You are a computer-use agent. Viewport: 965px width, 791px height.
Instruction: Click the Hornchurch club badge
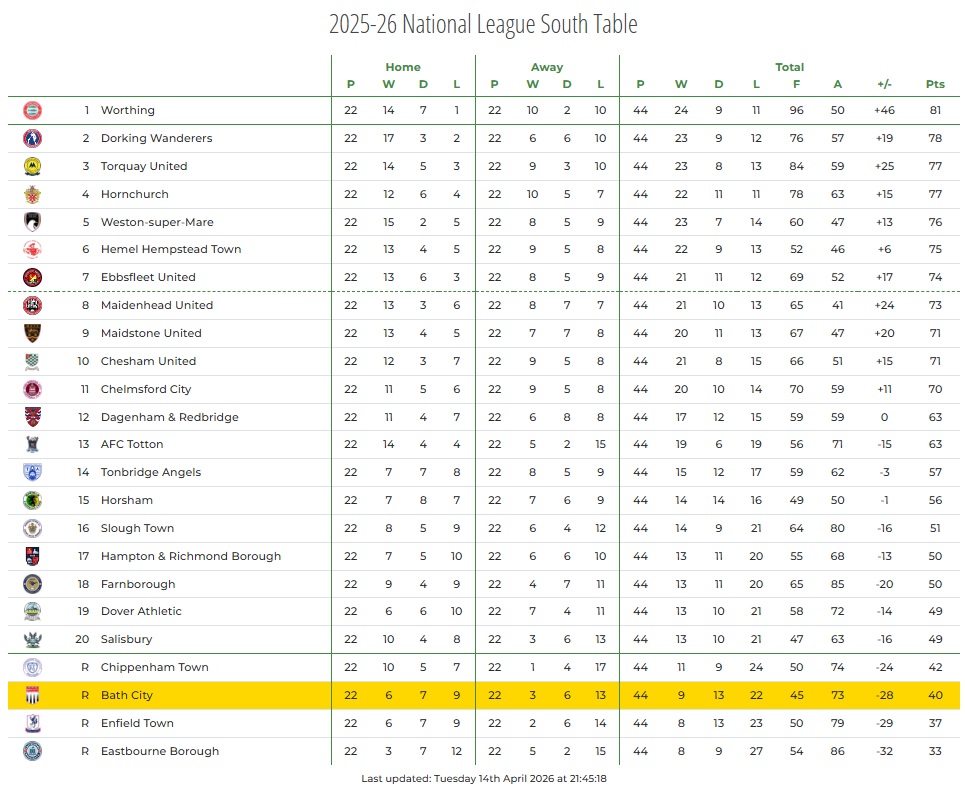32,194
